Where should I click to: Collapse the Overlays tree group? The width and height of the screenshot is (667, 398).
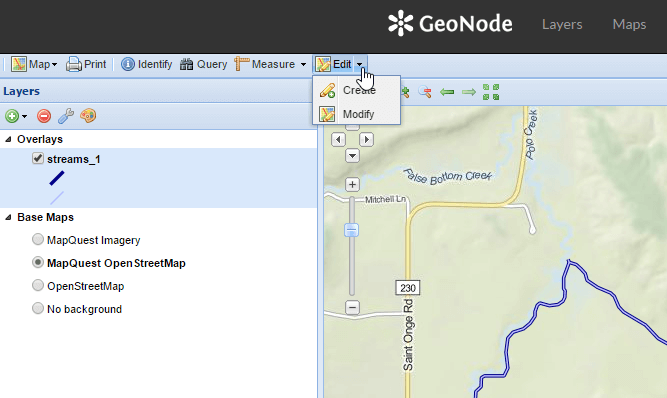pyautogui.click(x=8, y=139)
